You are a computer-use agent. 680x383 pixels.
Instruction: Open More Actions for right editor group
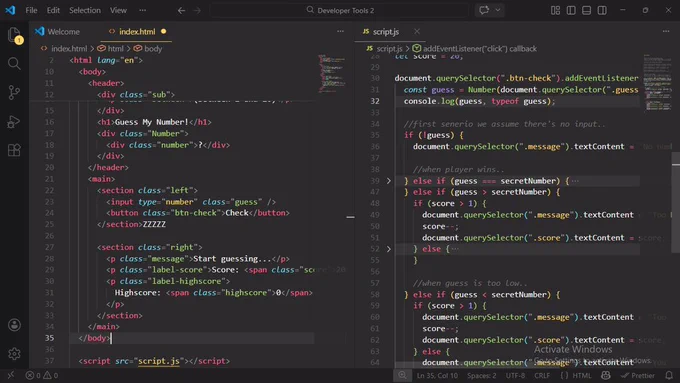pyautogui.click(x=666, y=32)
